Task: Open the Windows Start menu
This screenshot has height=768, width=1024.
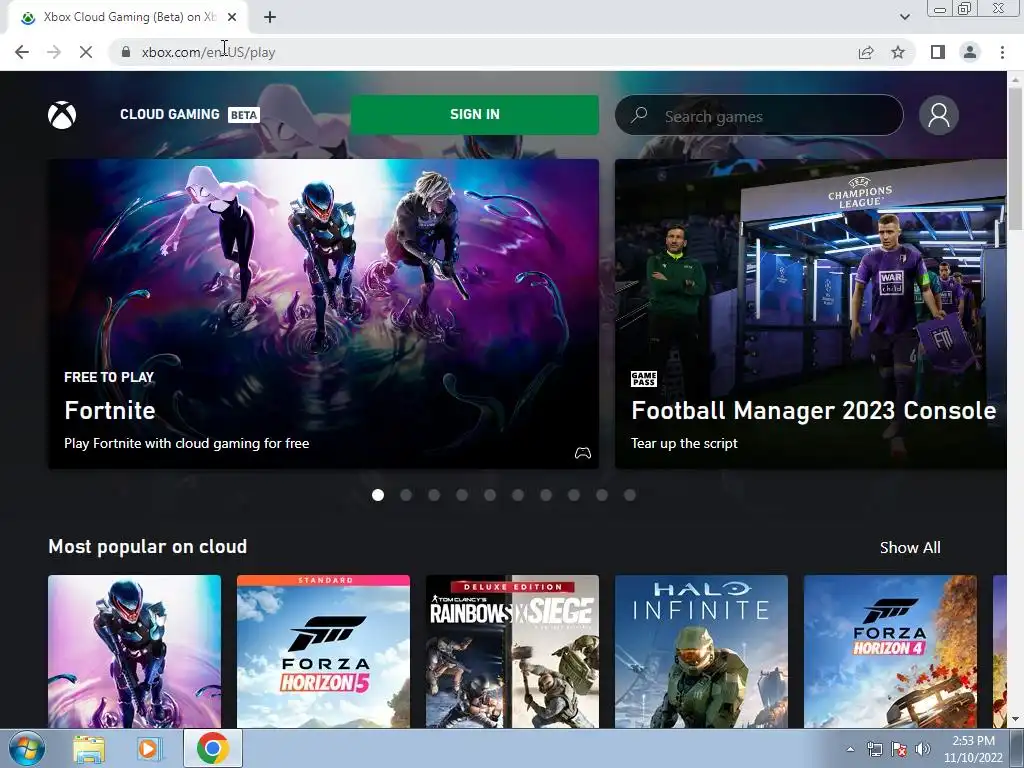Action: (27, 748)
